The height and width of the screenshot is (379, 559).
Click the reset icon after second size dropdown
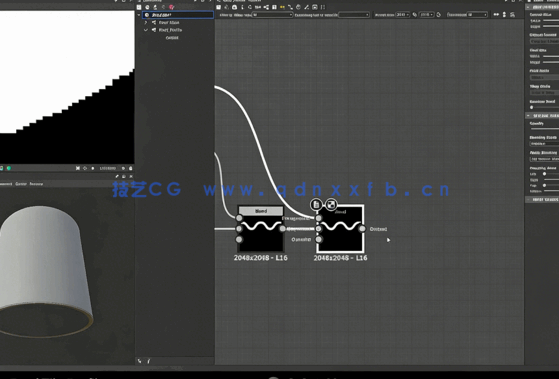pyautogui.click(x=439, y=15)
